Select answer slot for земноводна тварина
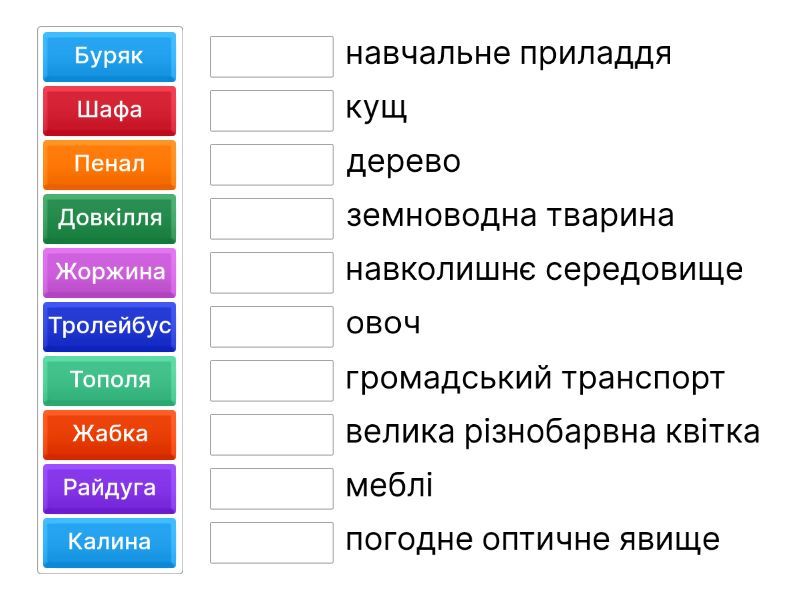 click(x=271, y=218)
